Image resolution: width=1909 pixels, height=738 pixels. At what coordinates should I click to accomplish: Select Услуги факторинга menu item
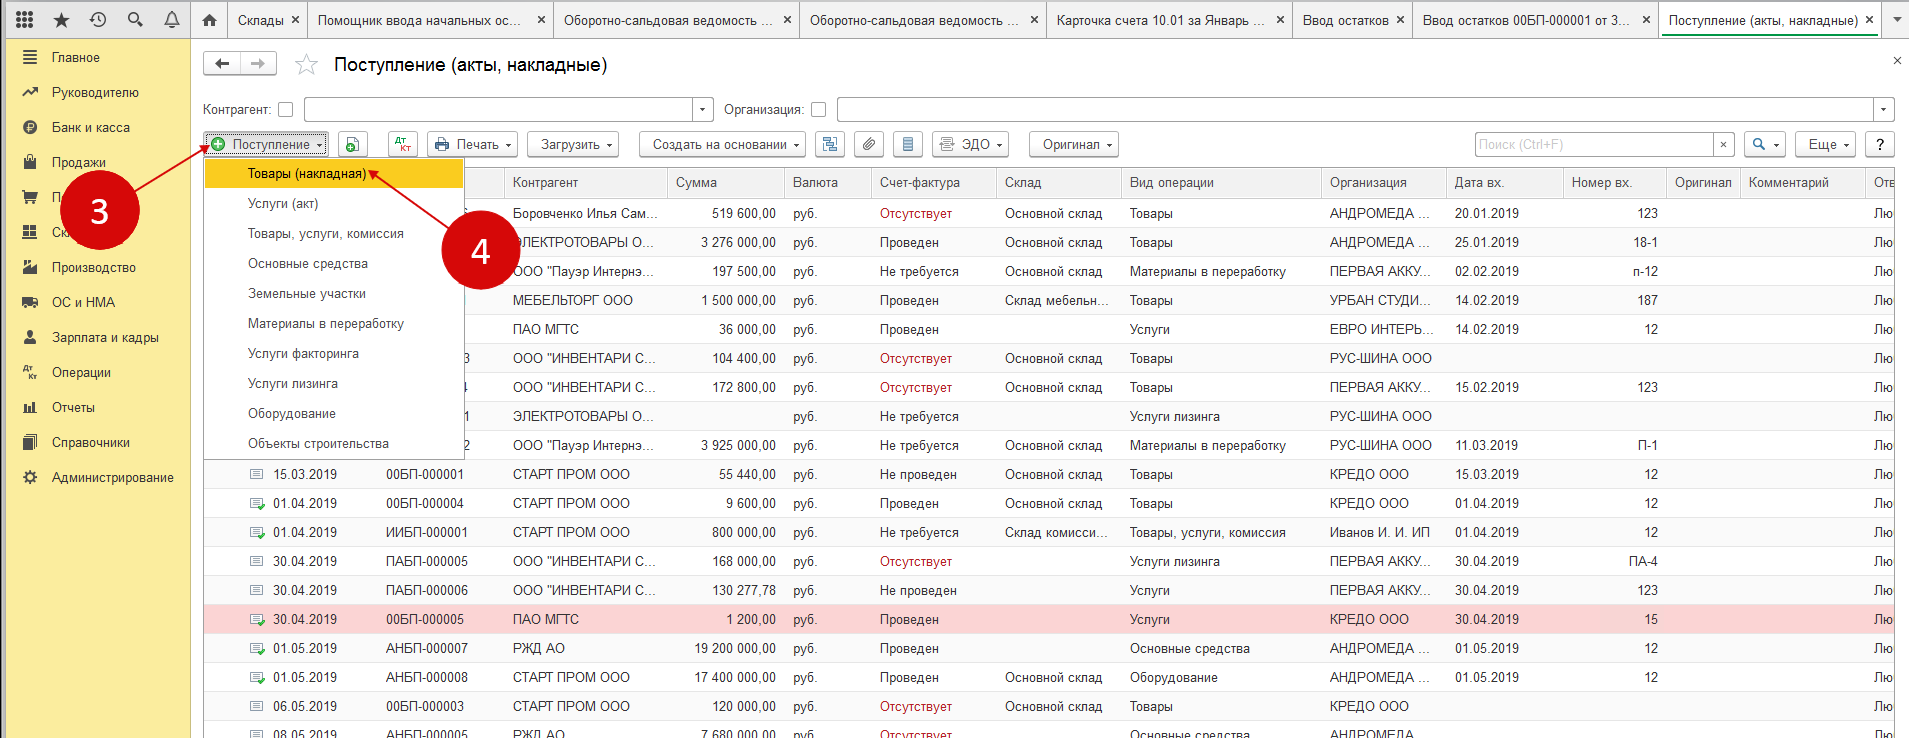pyautogui.click(x=334, y=354)
